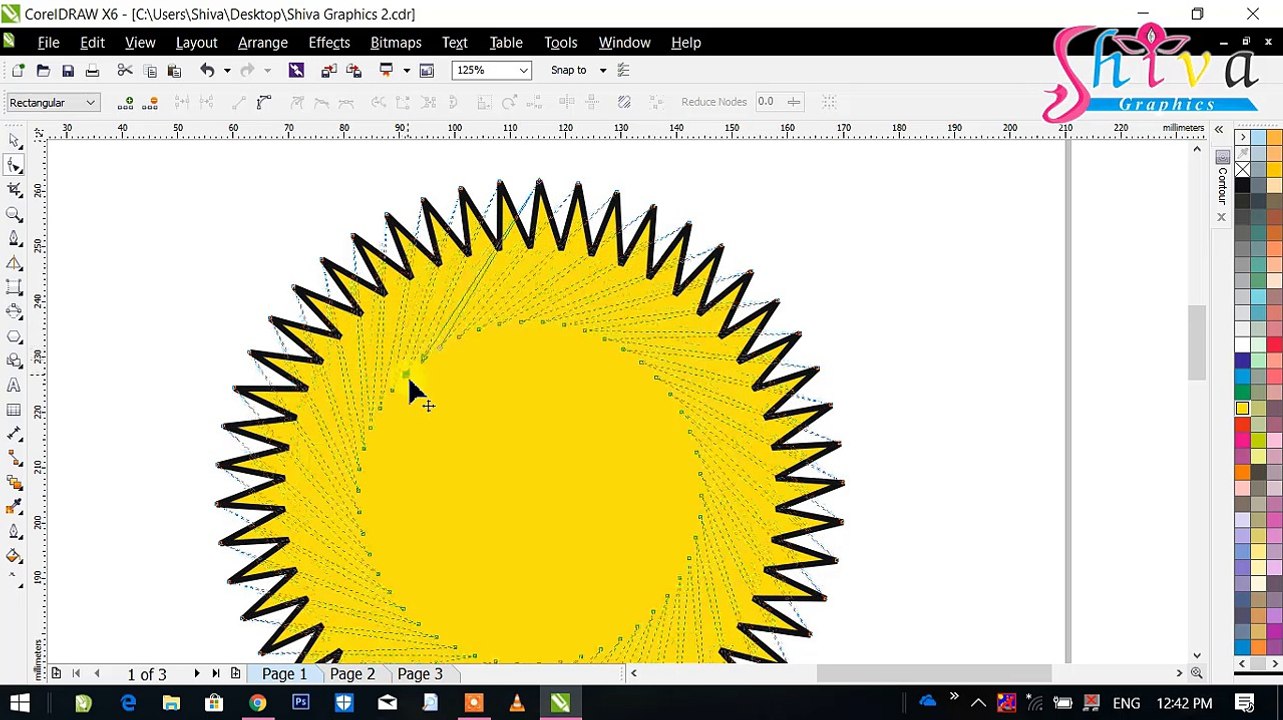Select the Crop tool
1283x720 pixels.
pyautogui.click(x=14, y=190)
